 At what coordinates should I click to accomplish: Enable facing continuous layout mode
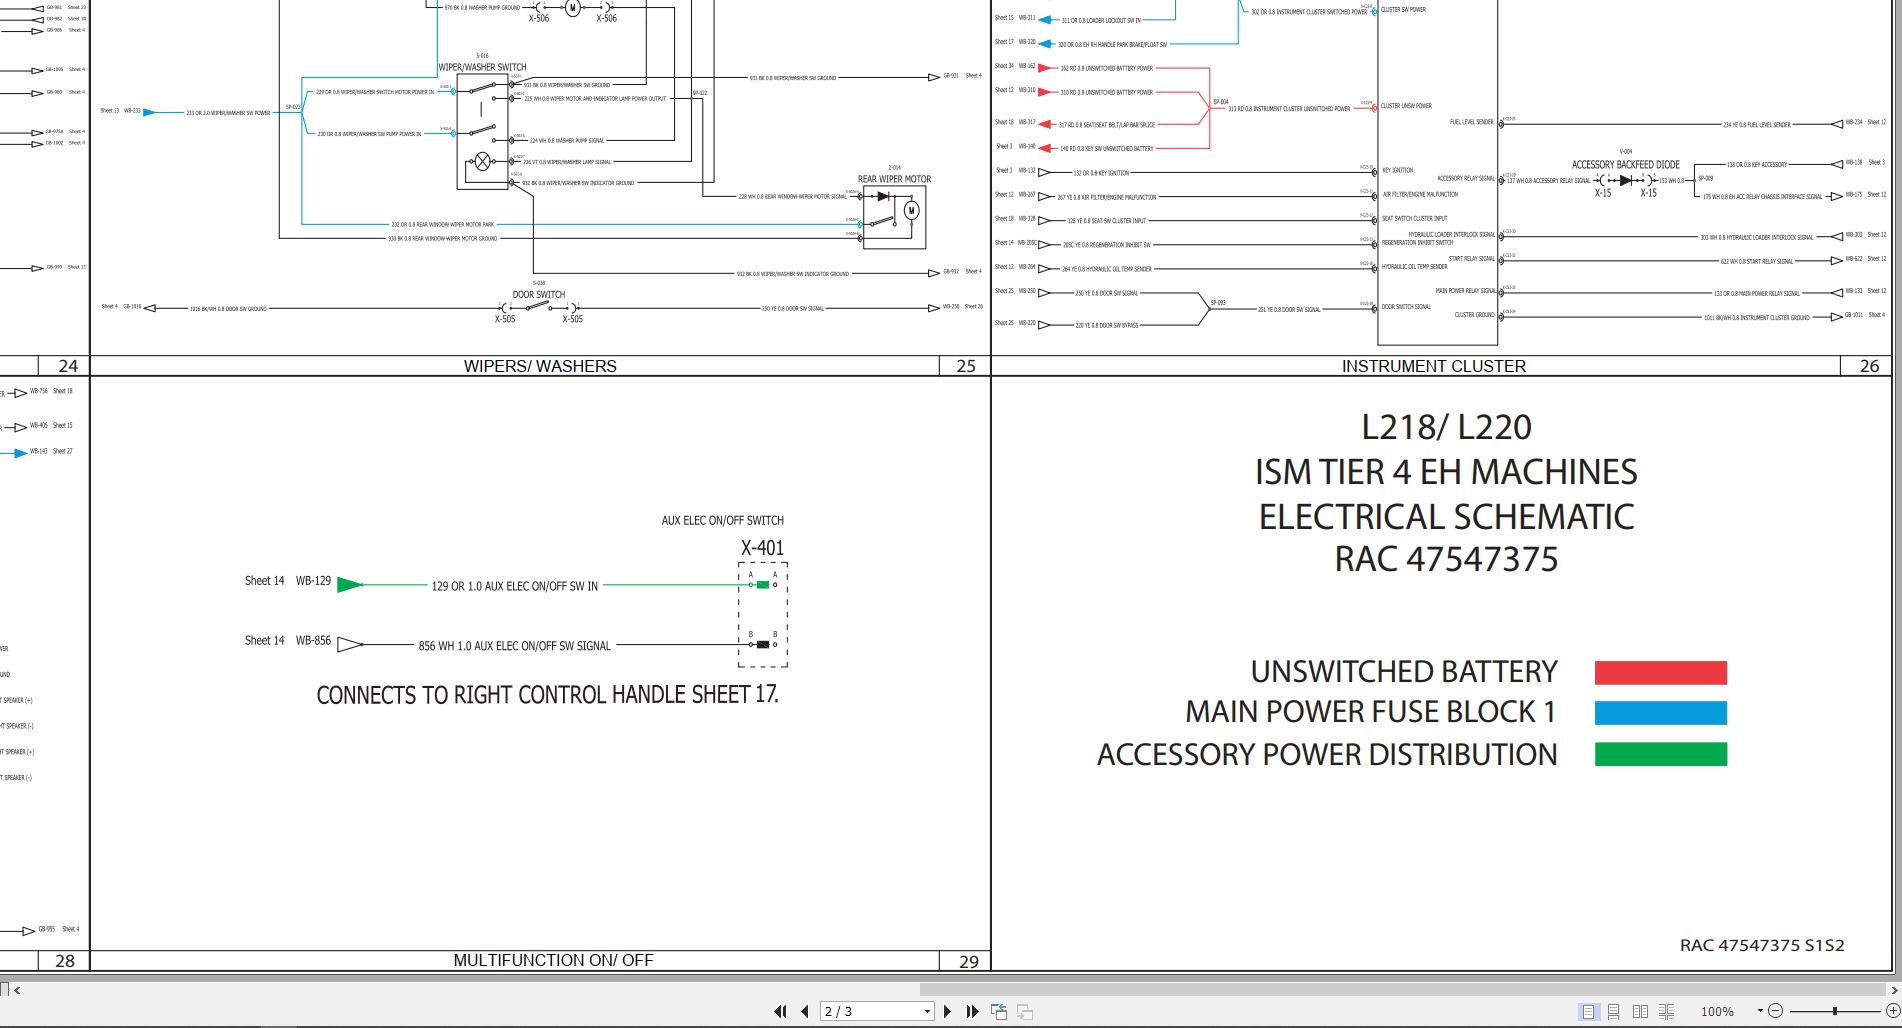coord(1667,1011)
